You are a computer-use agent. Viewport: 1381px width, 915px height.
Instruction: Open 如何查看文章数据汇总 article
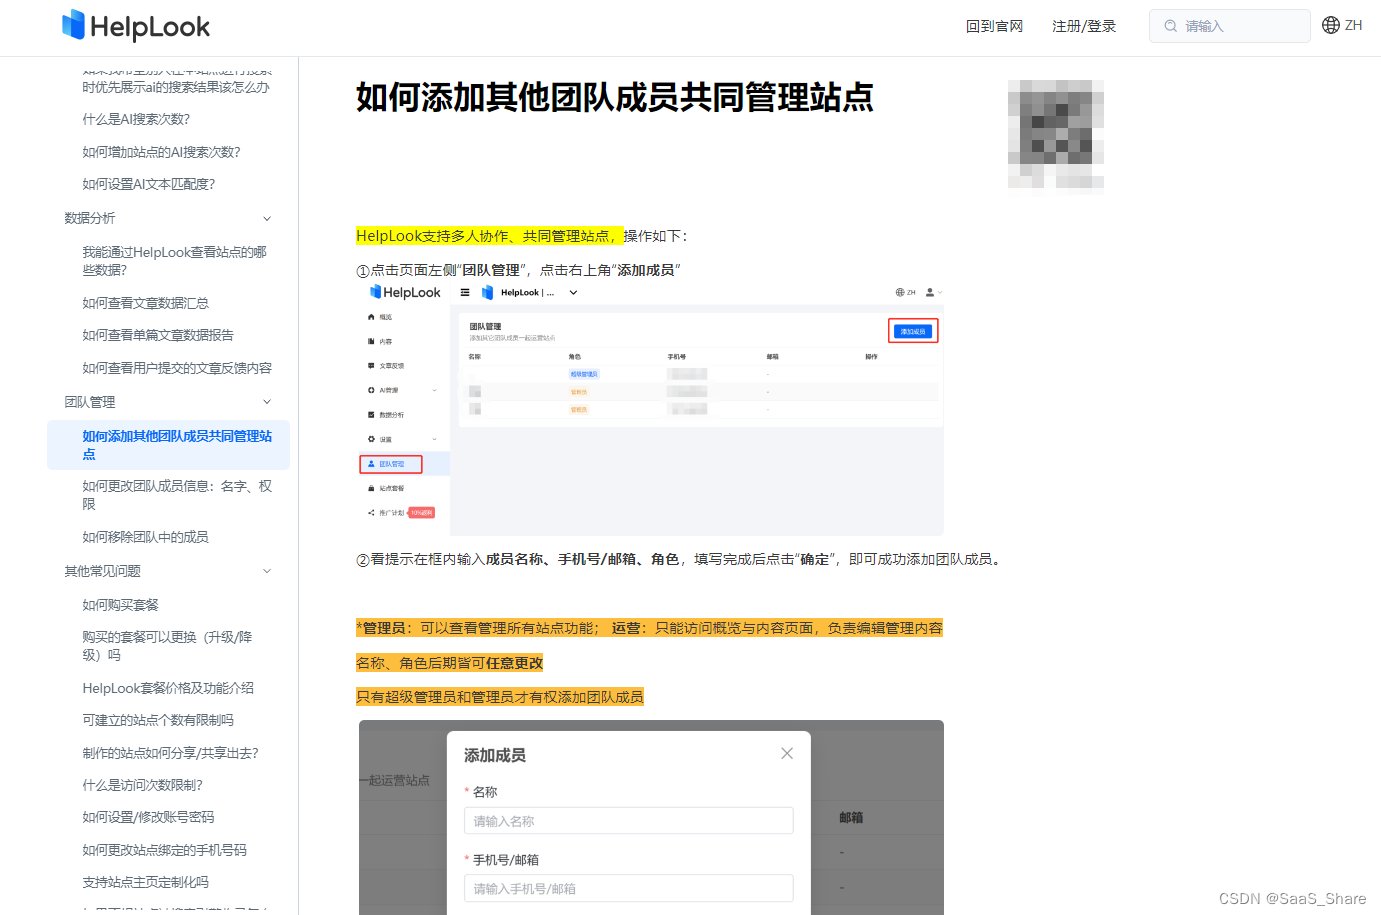point(145,303)
